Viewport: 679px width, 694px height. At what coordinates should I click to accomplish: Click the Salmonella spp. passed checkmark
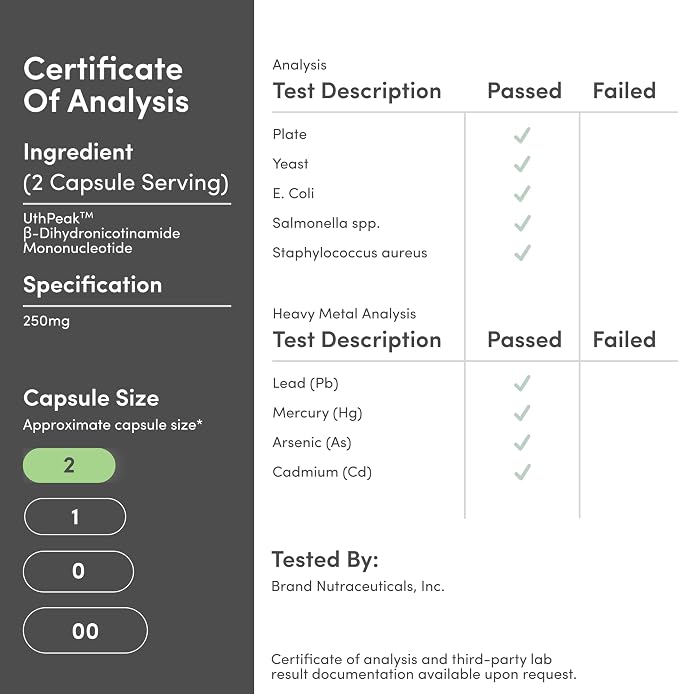[x=522, y=223]
